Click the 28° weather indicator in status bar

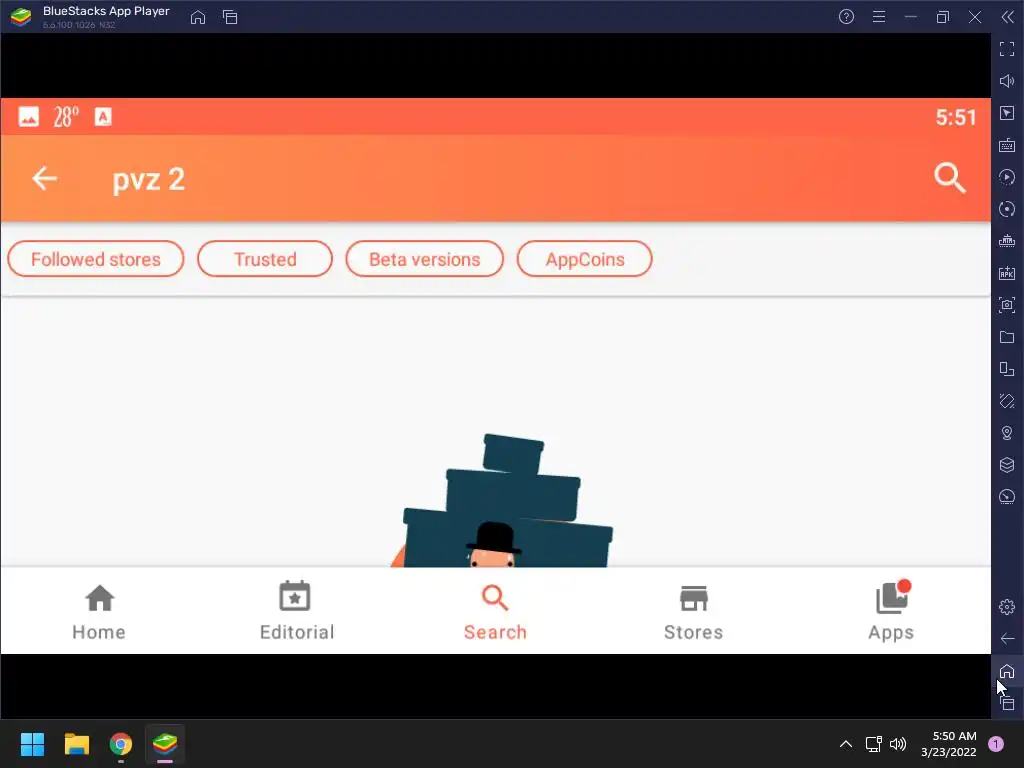[66, 117]
